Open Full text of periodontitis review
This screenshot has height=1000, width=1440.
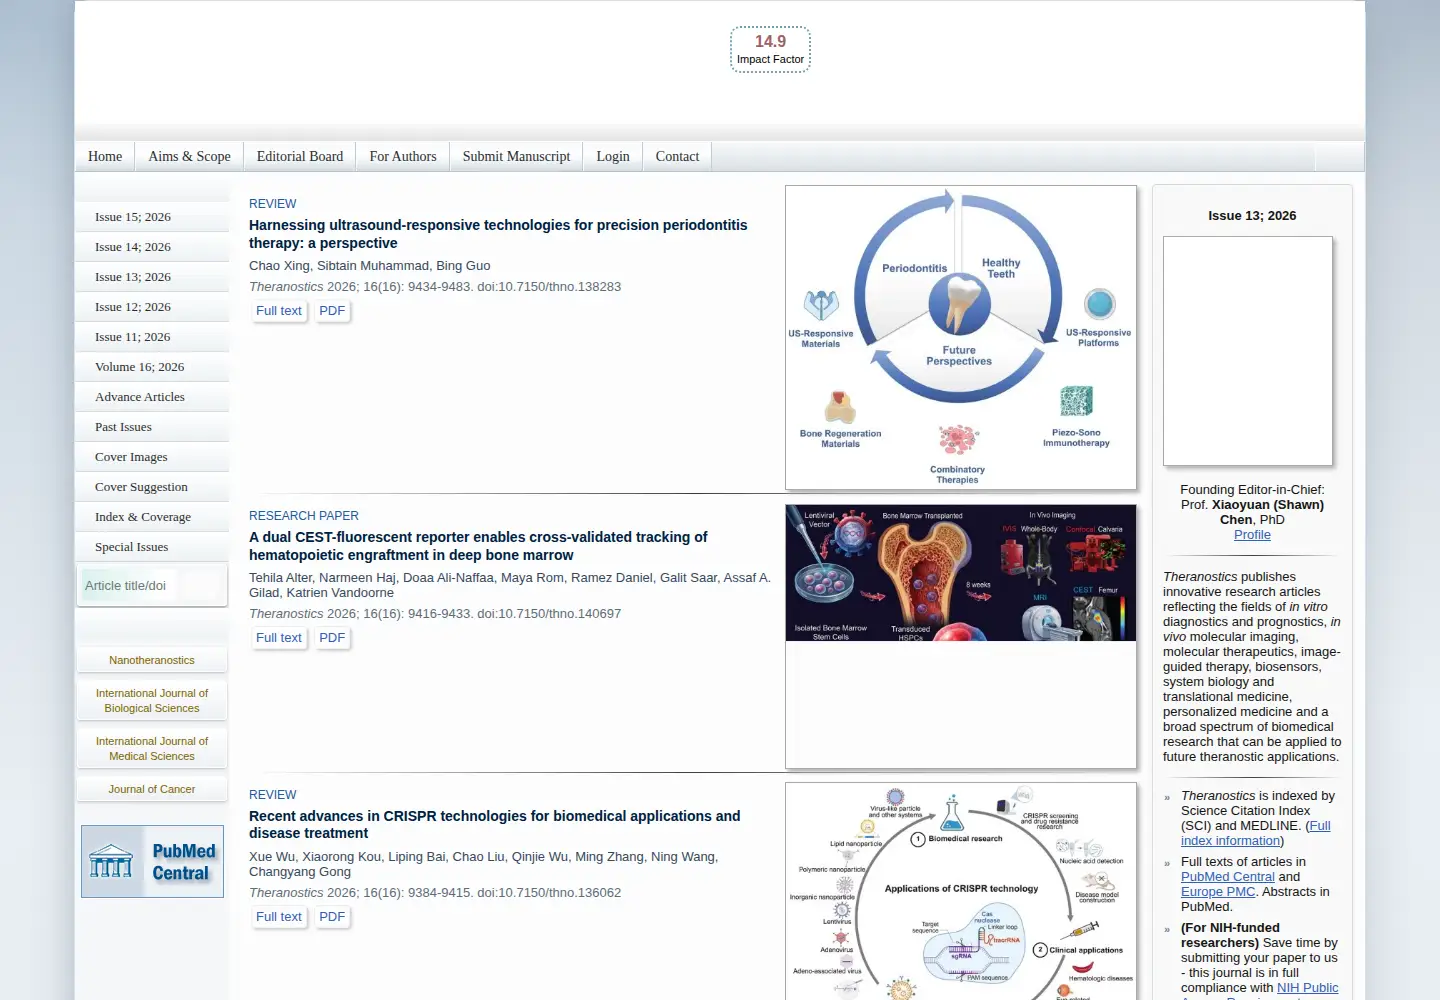(x=279, y=311)
